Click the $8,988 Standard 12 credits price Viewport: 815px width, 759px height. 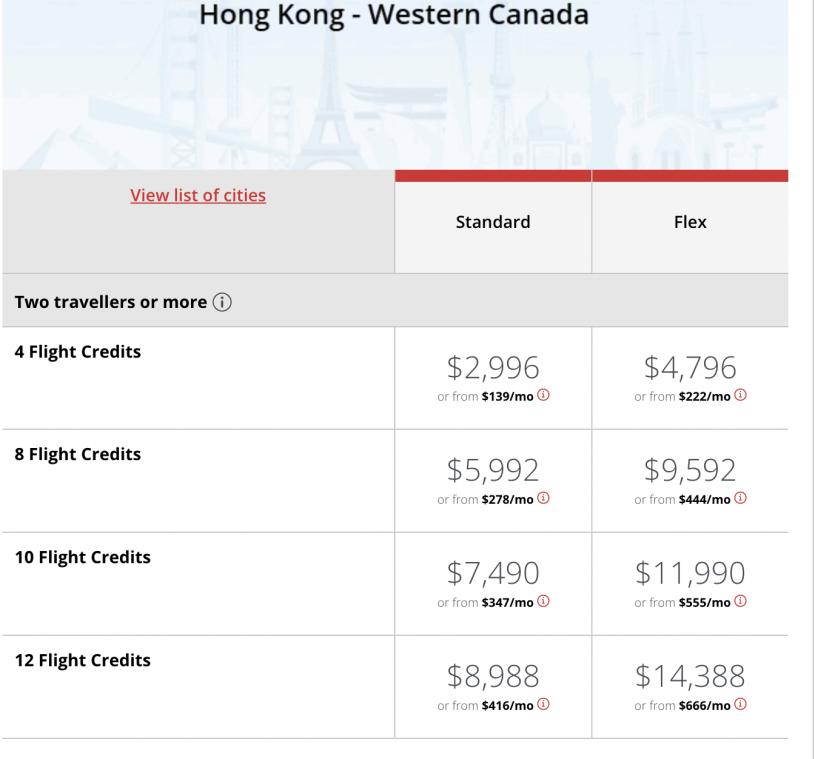(493, 677)
